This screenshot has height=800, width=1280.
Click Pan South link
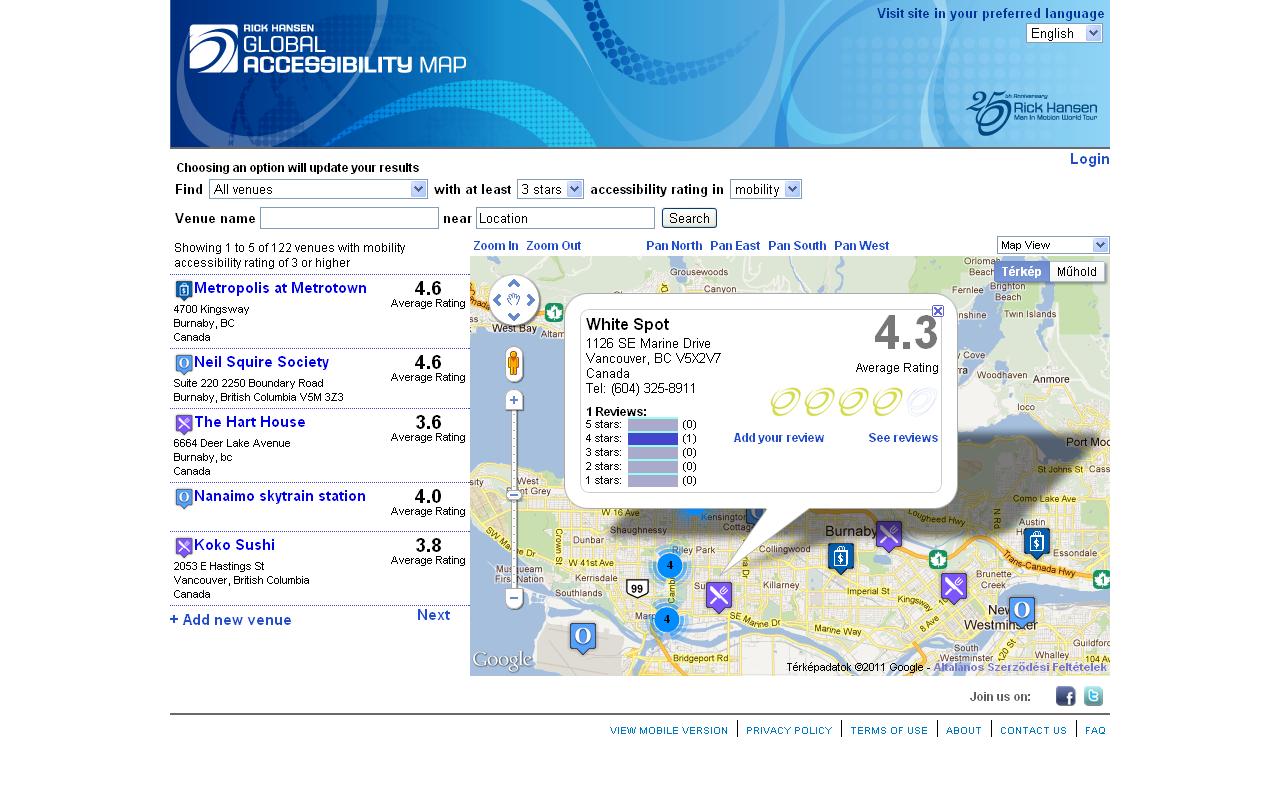pos(797,246)
